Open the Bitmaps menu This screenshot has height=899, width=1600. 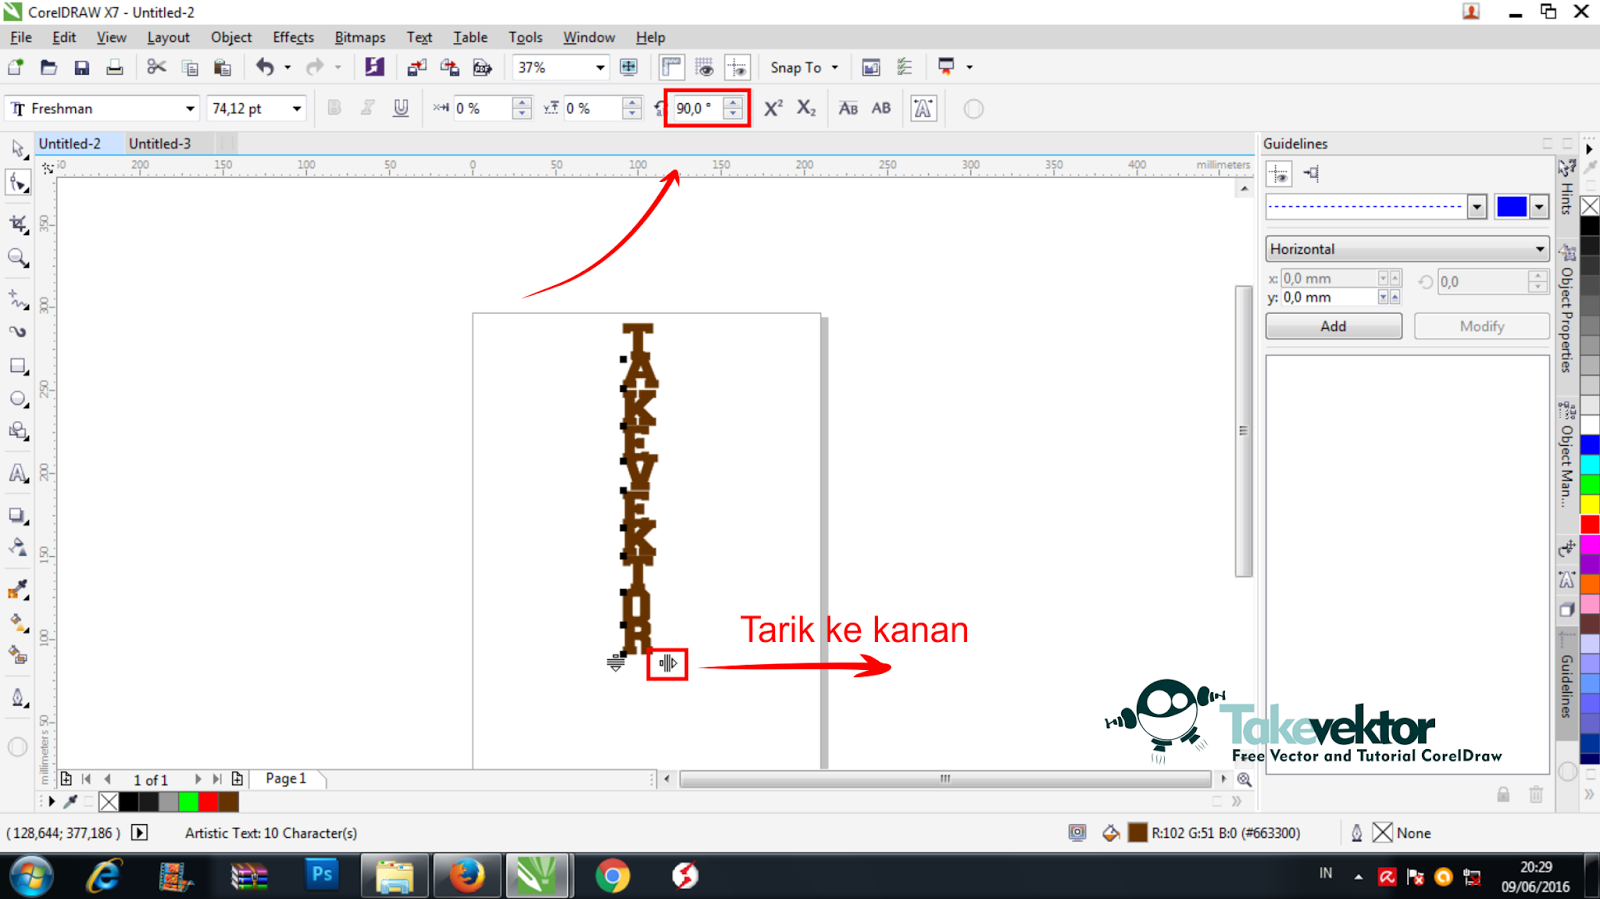360,37
